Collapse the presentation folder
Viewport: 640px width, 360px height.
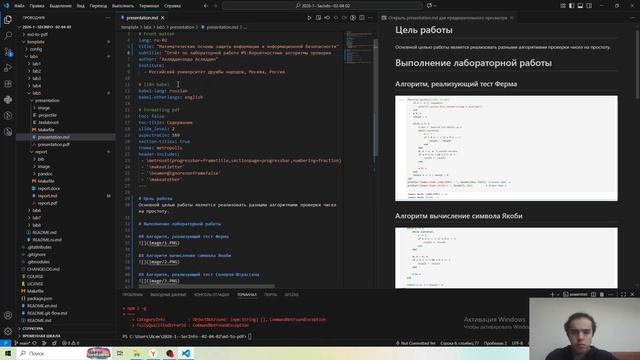pyautogui.click(x=47, y=100)
